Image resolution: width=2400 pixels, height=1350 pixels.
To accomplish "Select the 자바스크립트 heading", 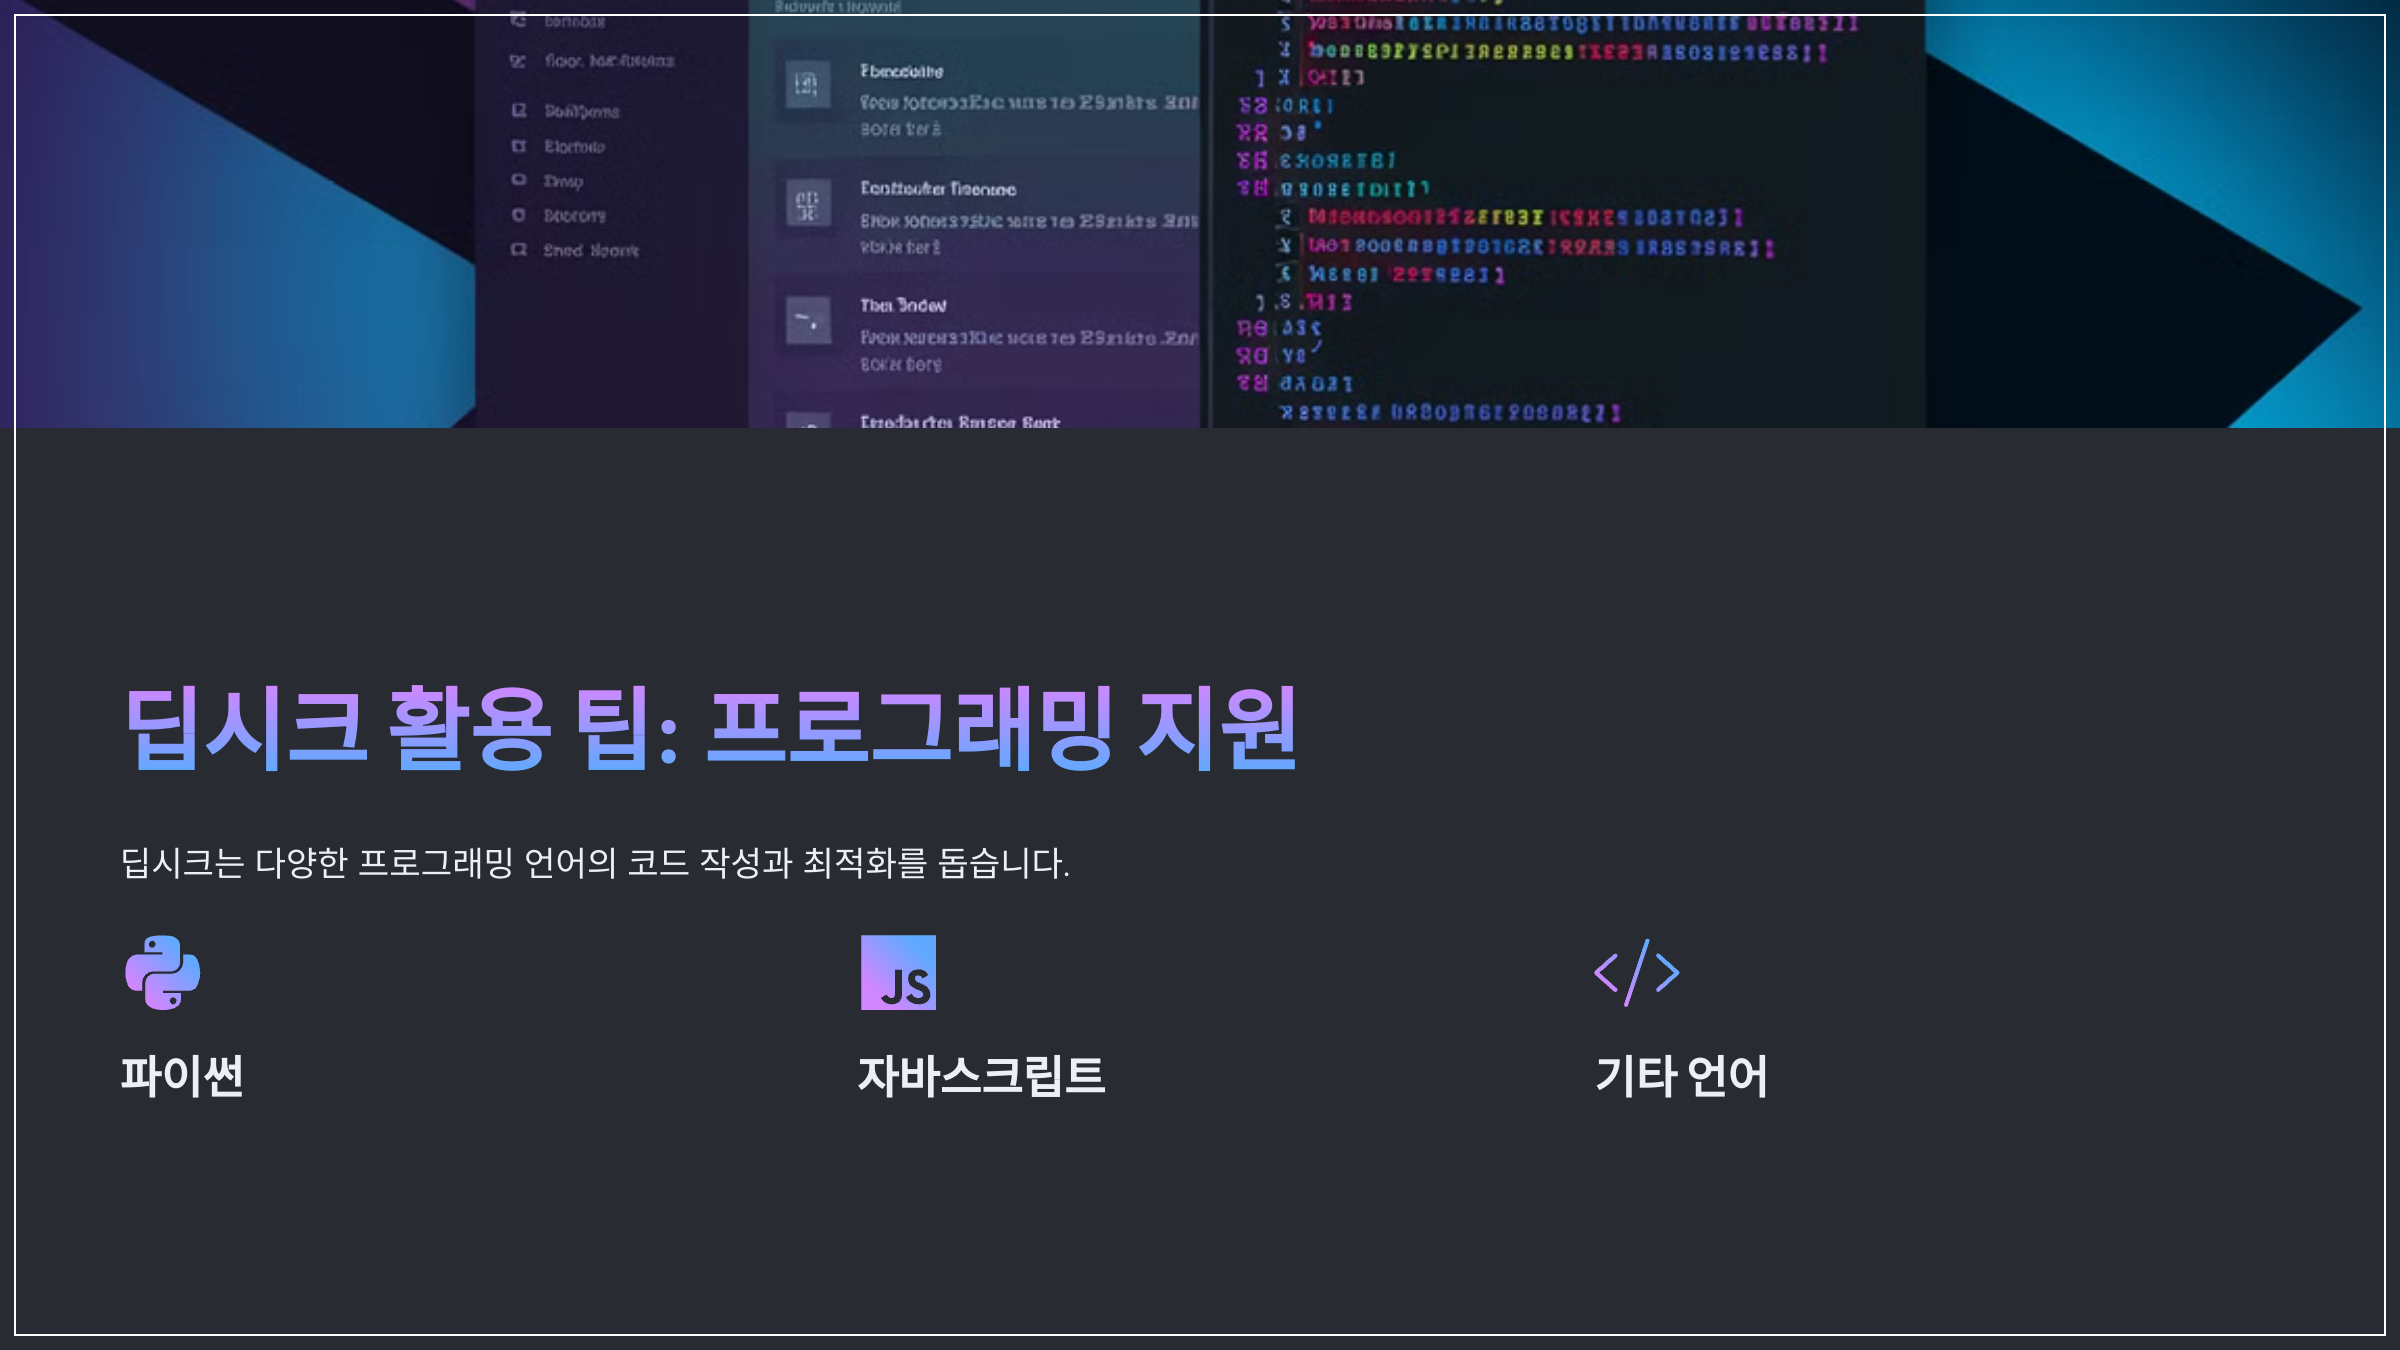I will (x=981, y=1076).
